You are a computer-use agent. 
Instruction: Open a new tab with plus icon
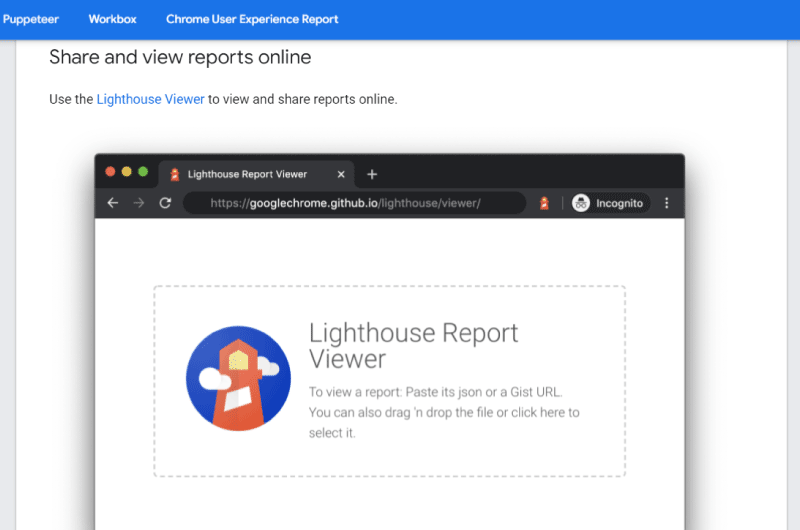tap(372, 174)
